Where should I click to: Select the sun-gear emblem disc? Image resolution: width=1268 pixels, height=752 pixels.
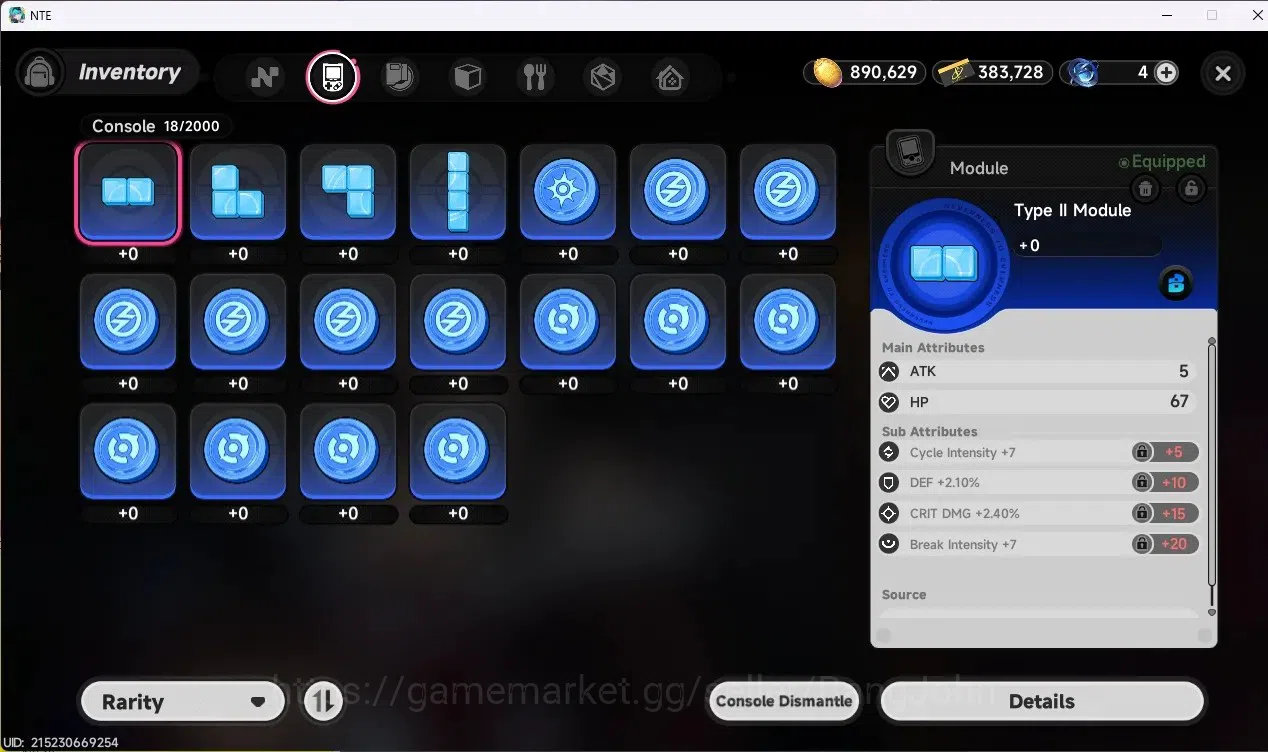click(568, 192)
